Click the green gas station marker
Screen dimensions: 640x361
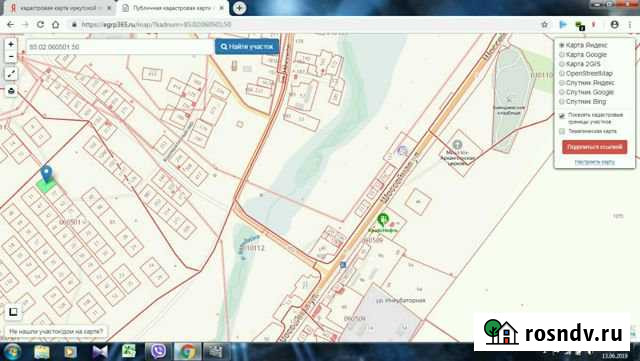point(382,220)
